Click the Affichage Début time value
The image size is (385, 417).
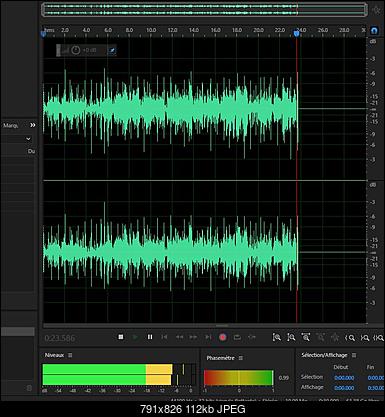point(344,388)
